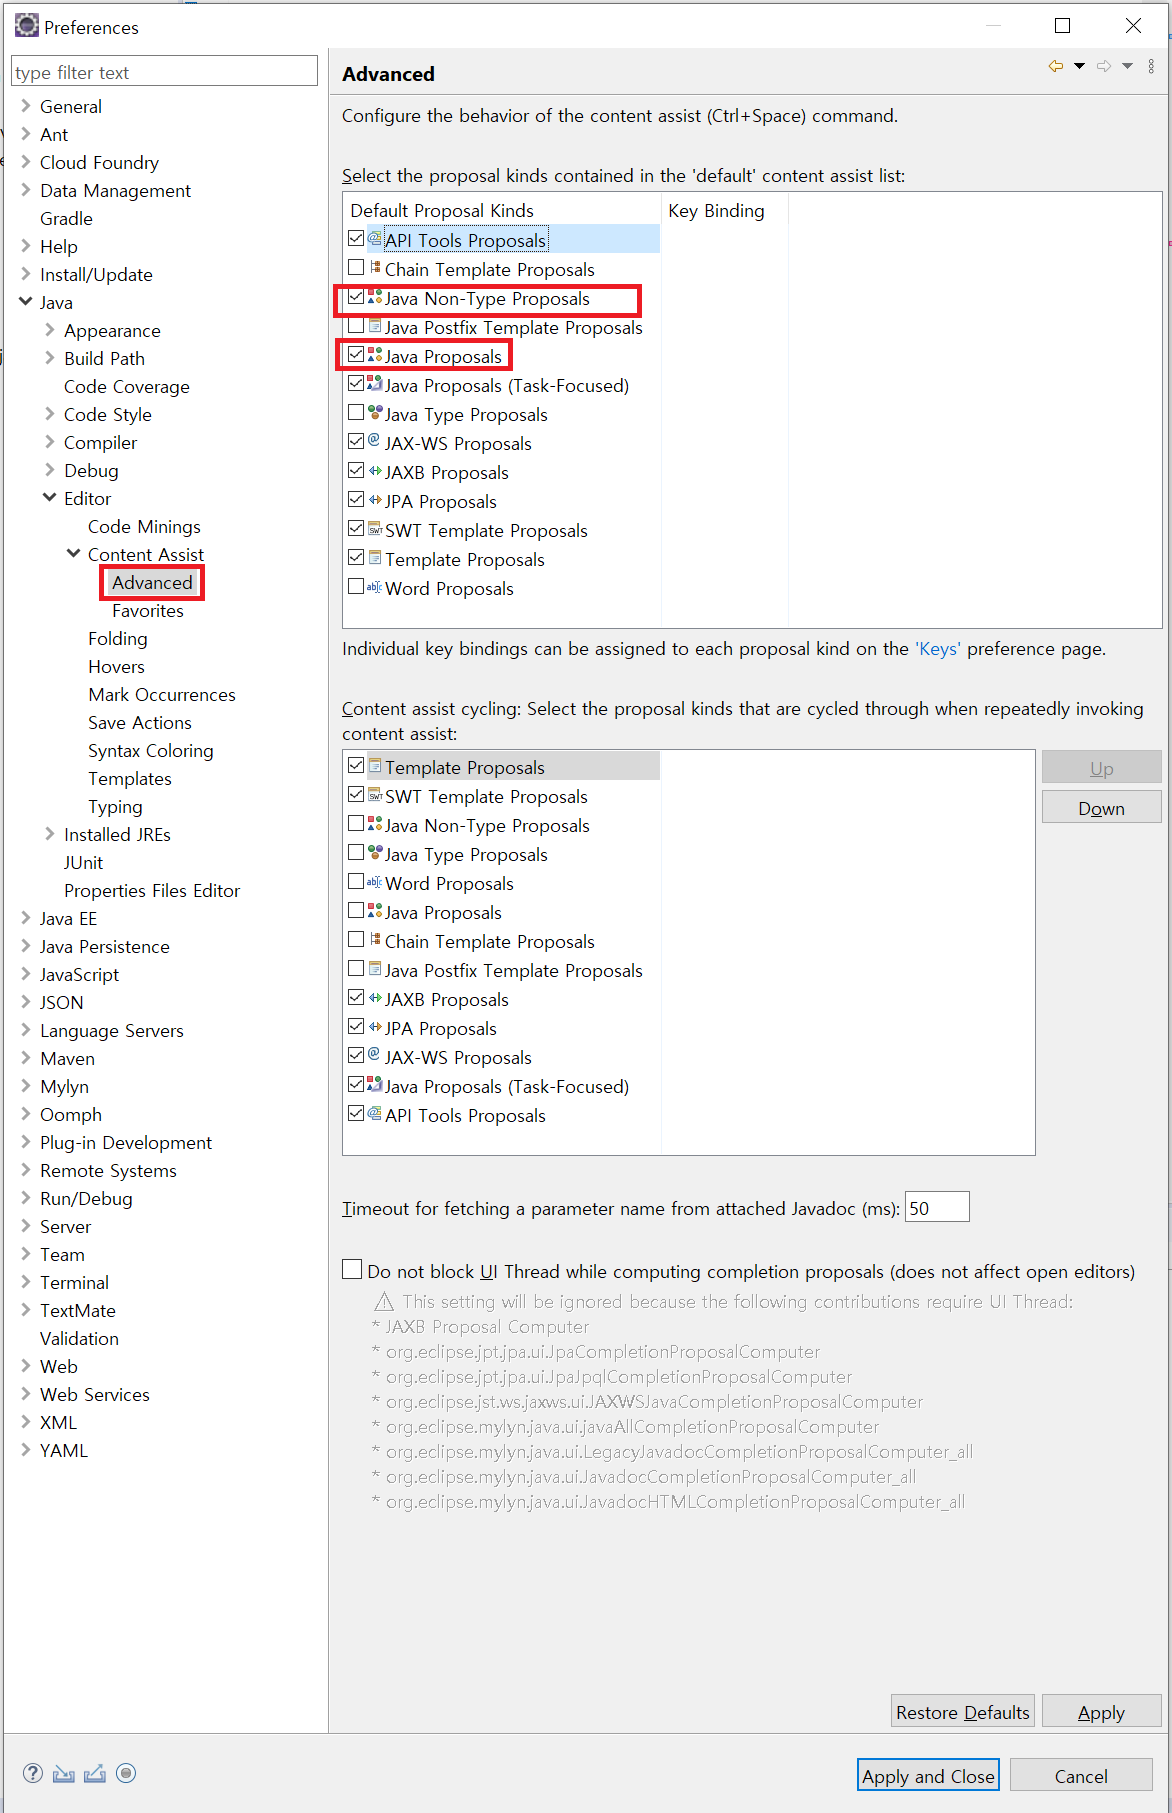Click the import preferences icon
Viewport: 1172px width, 1813px height.
point(64,1773)
